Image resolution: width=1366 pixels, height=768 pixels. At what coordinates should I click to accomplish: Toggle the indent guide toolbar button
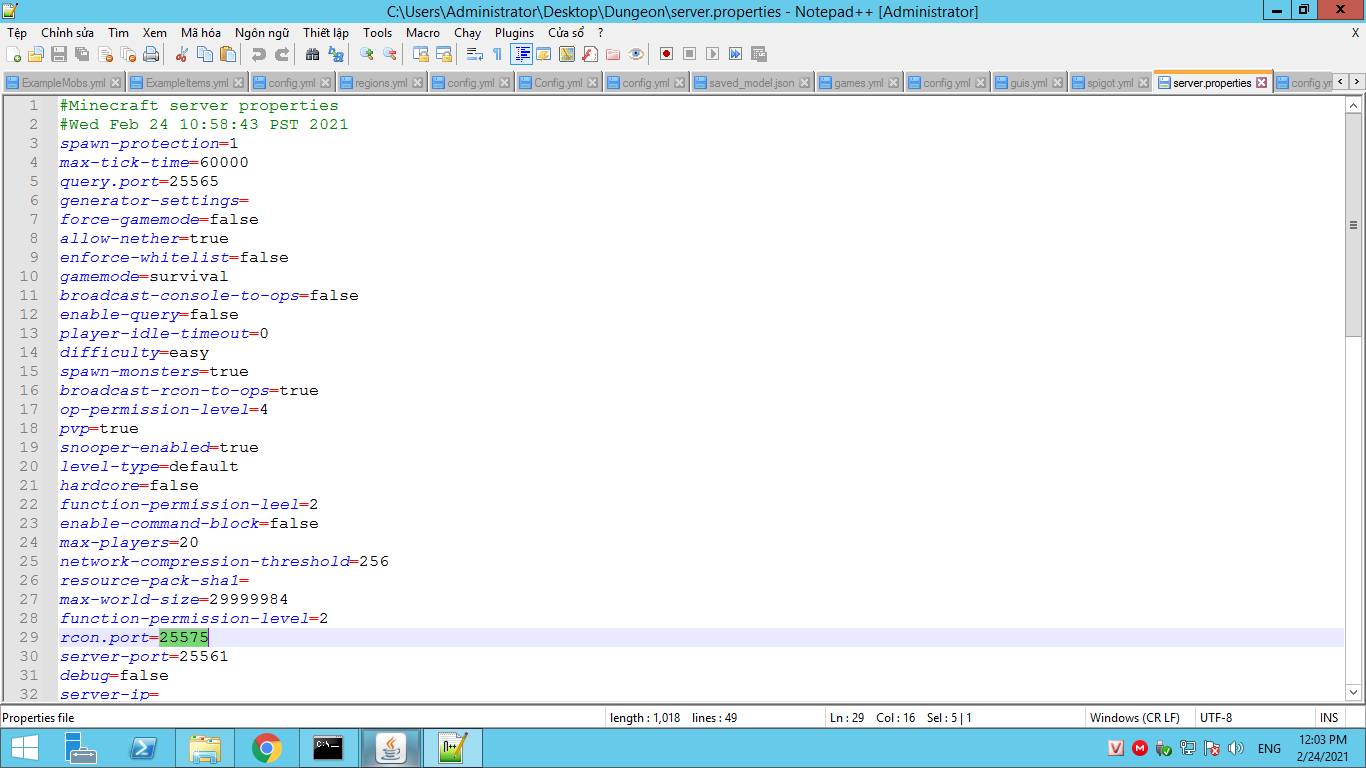coord(521,54)
